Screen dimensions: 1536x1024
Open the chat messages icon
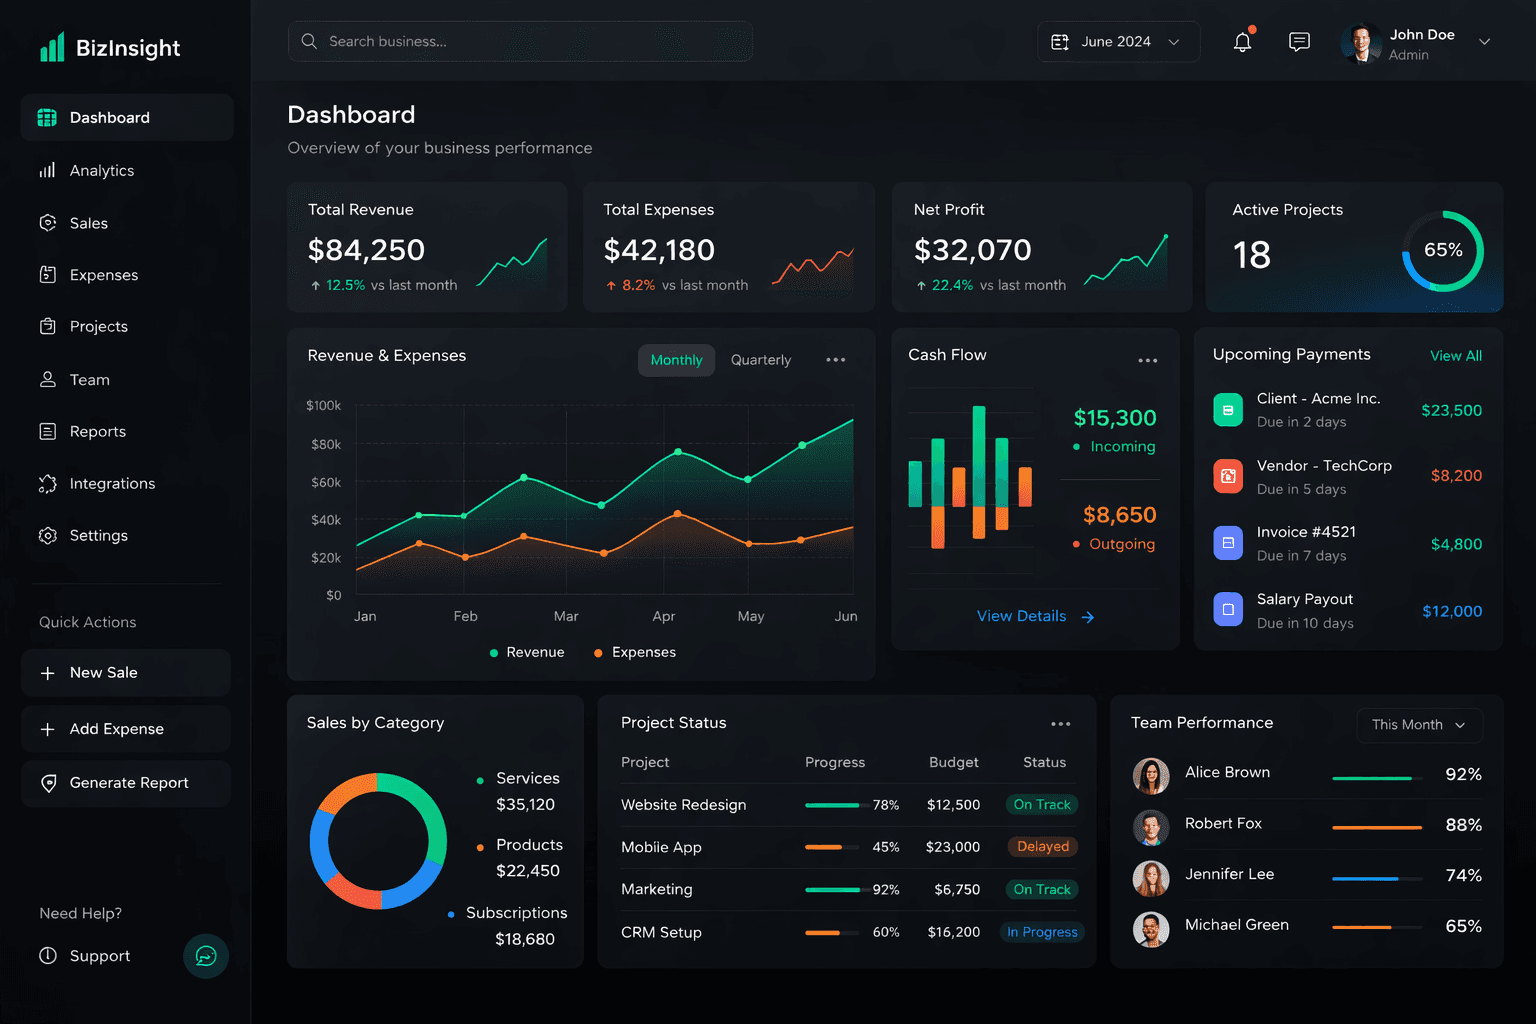click(1298, 42)
